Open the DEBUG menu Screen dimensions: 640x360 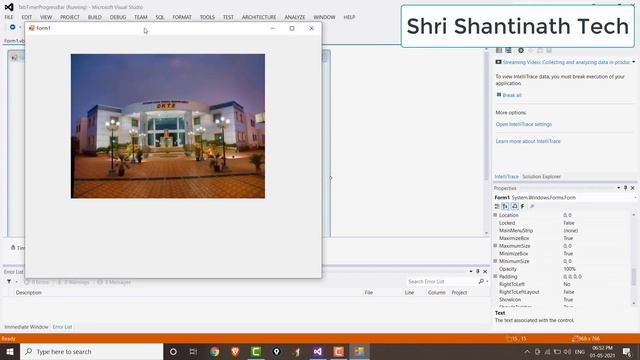coord(118,17)
